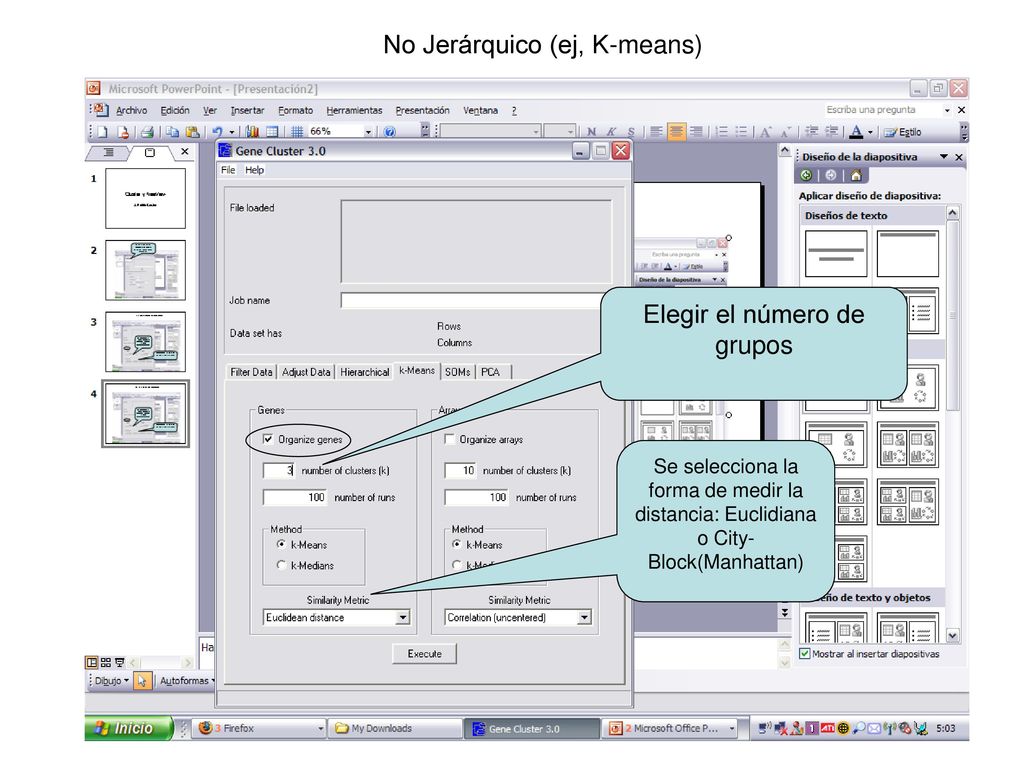Switch to the Filter Data tab
The width and height of the screenshot is (1024, 768).
click(x=251, y=372)
